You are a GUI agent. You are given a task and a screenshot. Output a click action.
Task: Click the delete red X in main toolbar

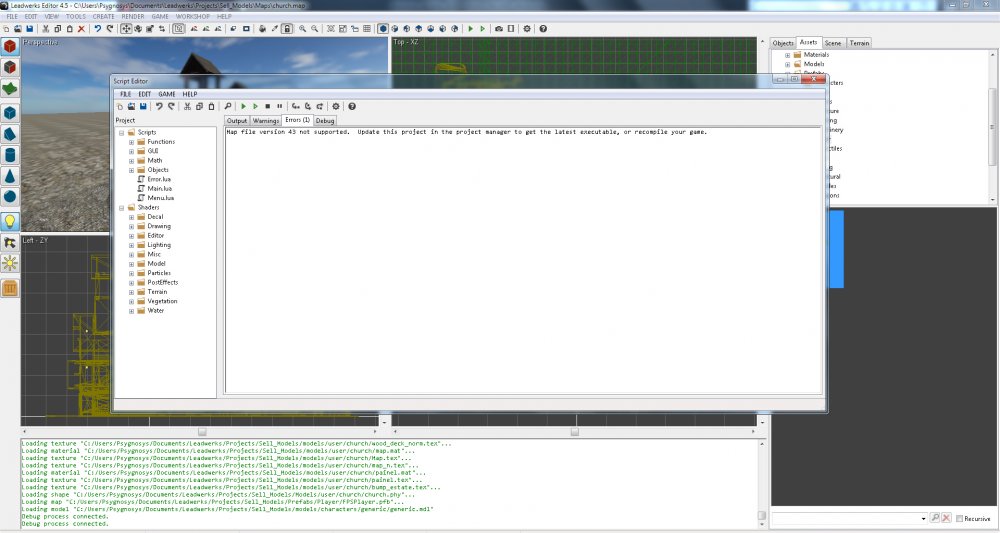coord(81,29)
